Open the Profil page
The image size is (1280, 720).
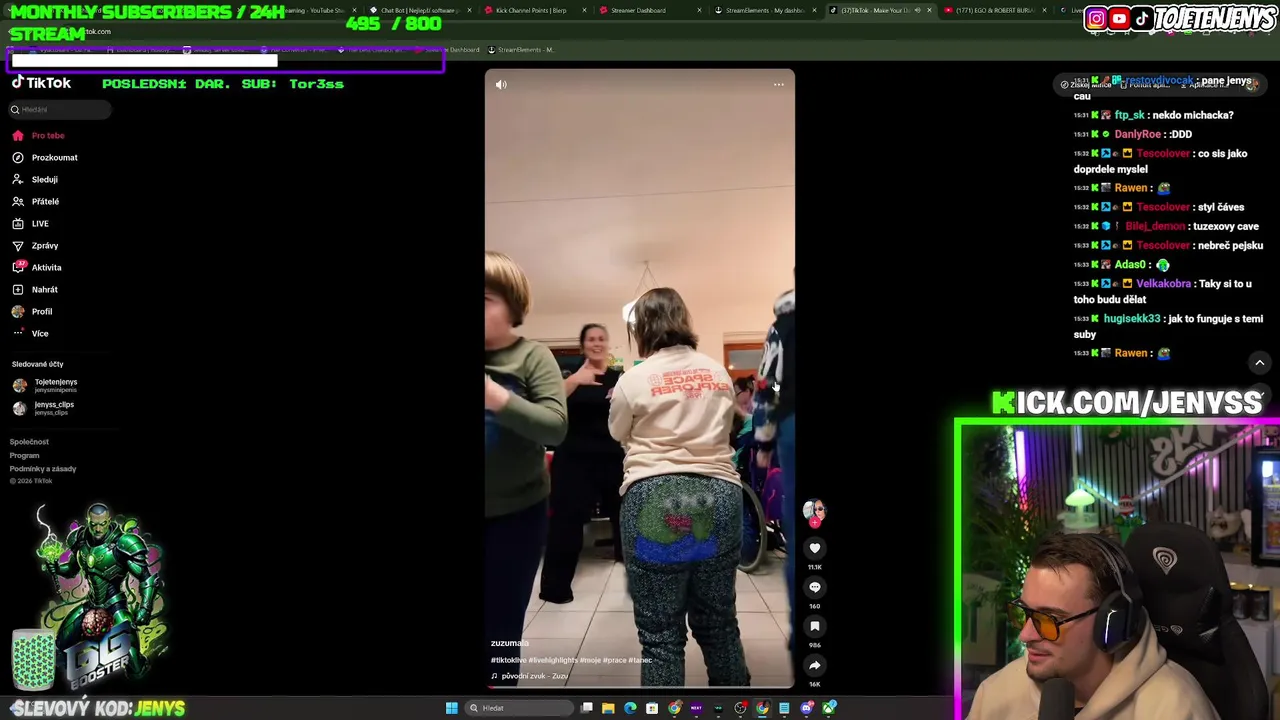32,311
